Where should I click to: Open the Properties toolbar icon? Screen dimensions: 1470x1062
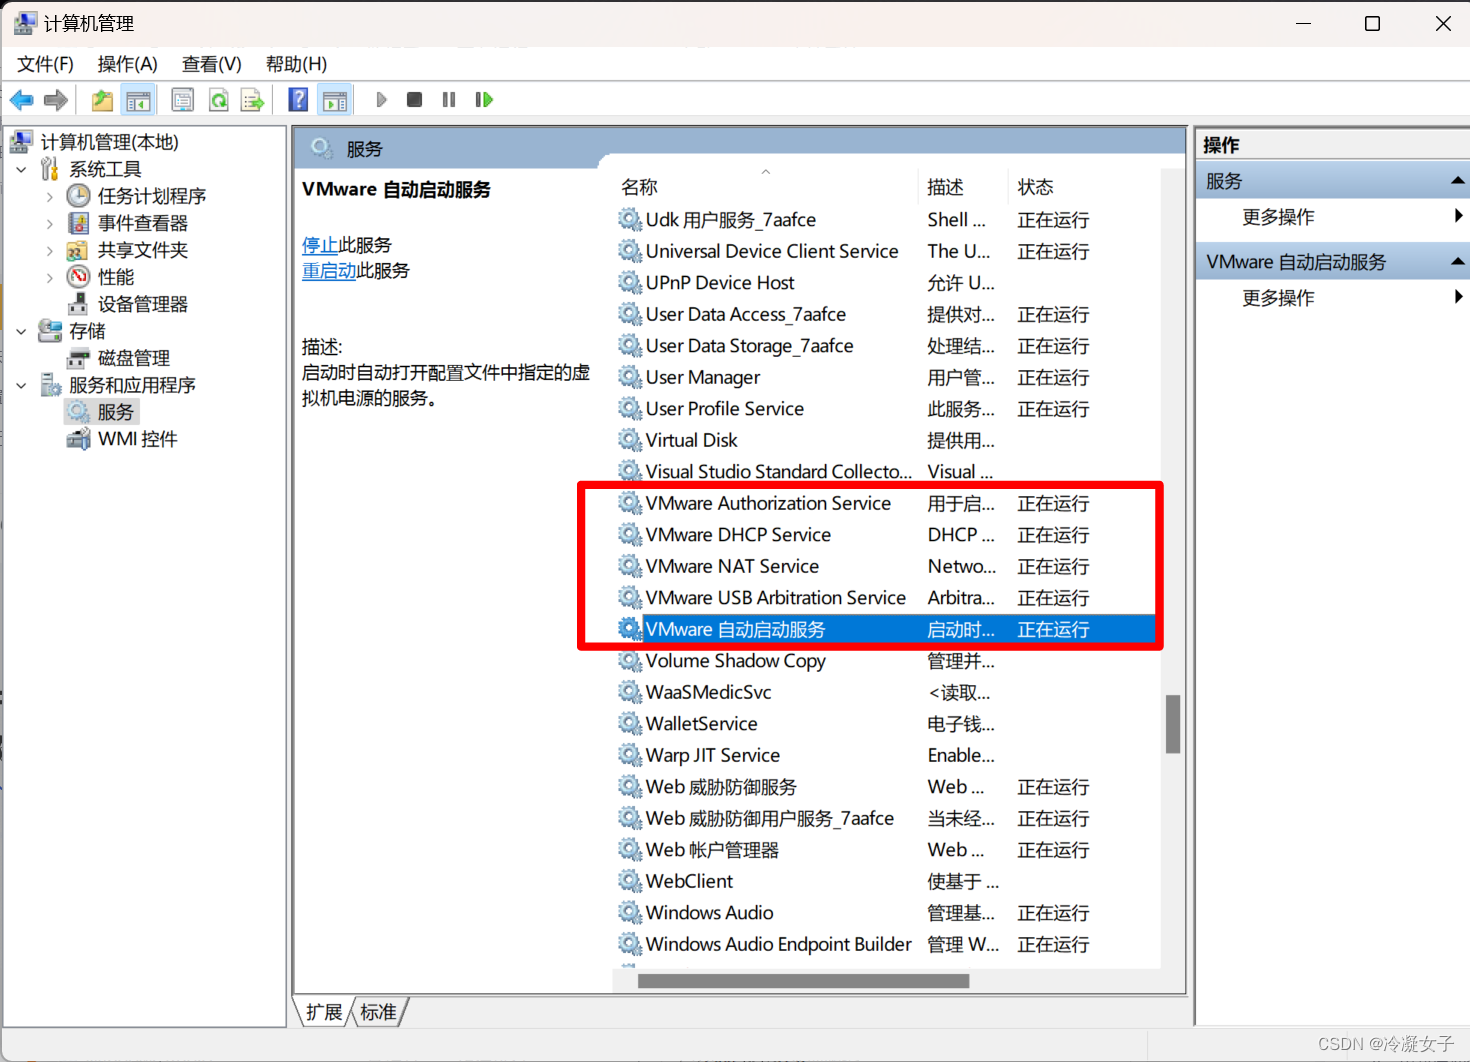pyautogui.click(x=182, y=100)
